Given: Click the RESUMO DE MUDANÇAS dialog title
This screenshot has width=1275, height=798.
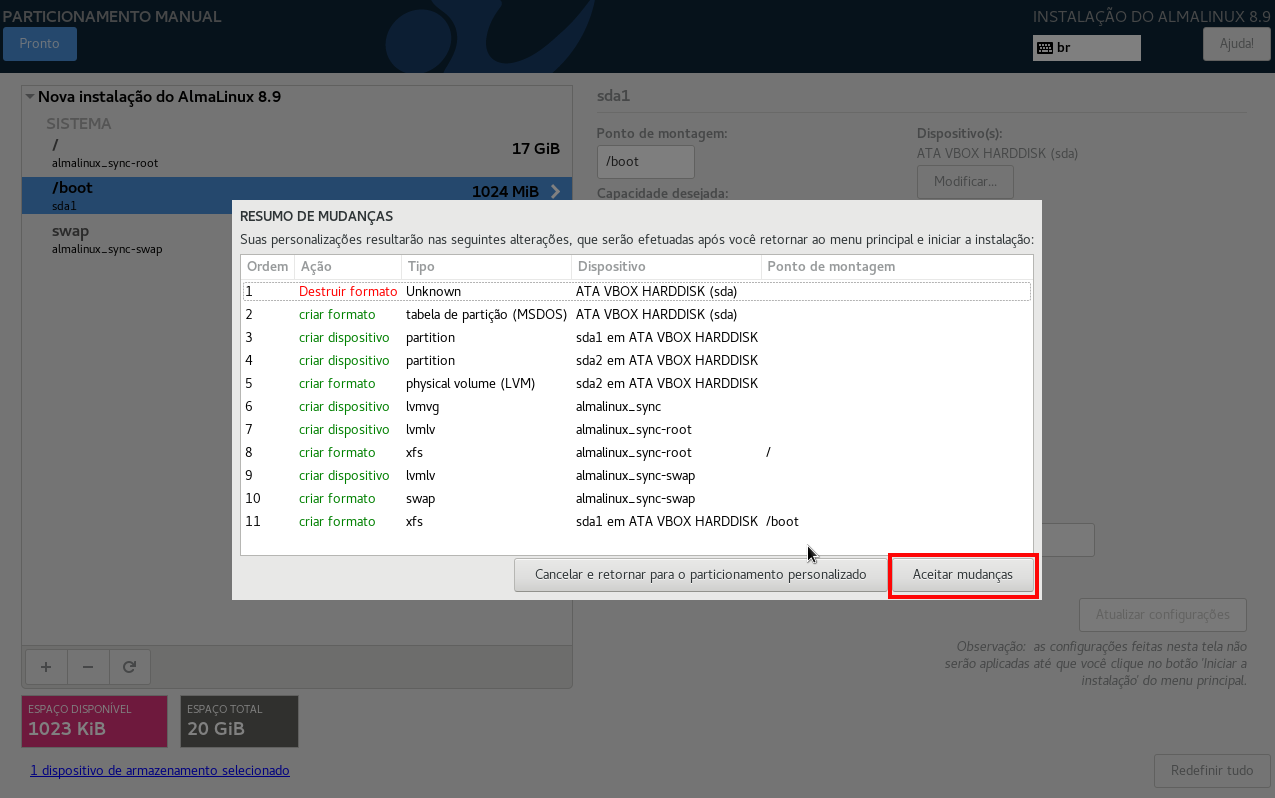Looking at the screenshot, I should pos(316,216).
